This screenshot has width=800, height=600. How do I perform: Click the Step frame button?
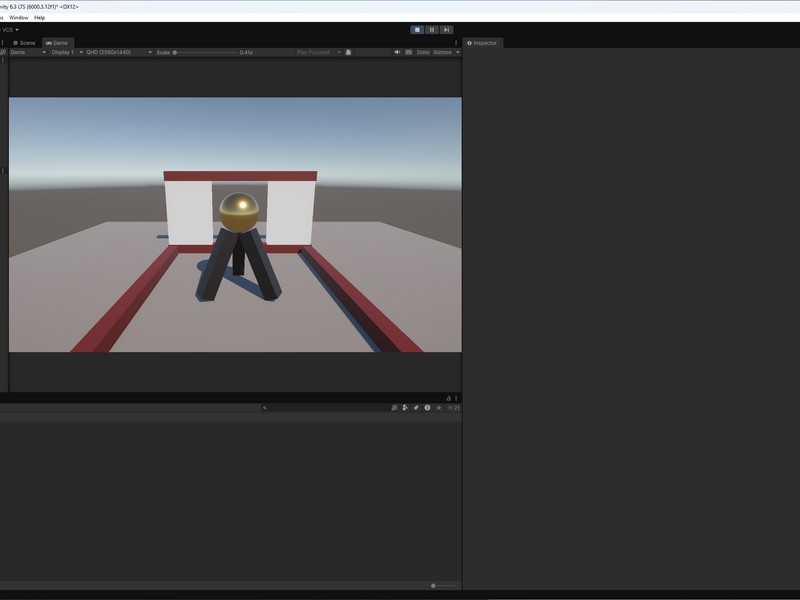point(446,30)
